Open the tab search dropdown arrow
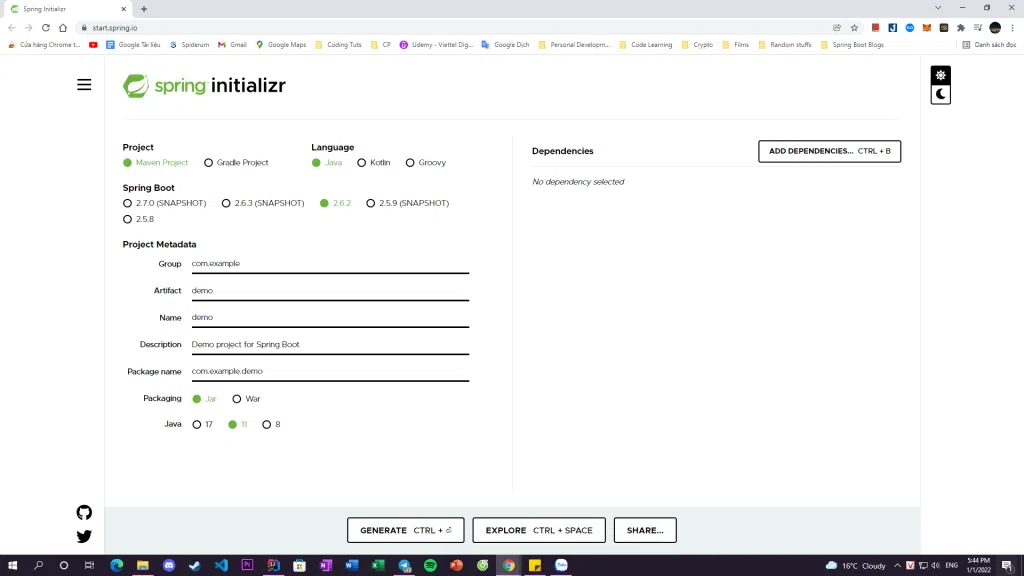Viewport: 1024px width, 576px height. (x=938, y=8)
